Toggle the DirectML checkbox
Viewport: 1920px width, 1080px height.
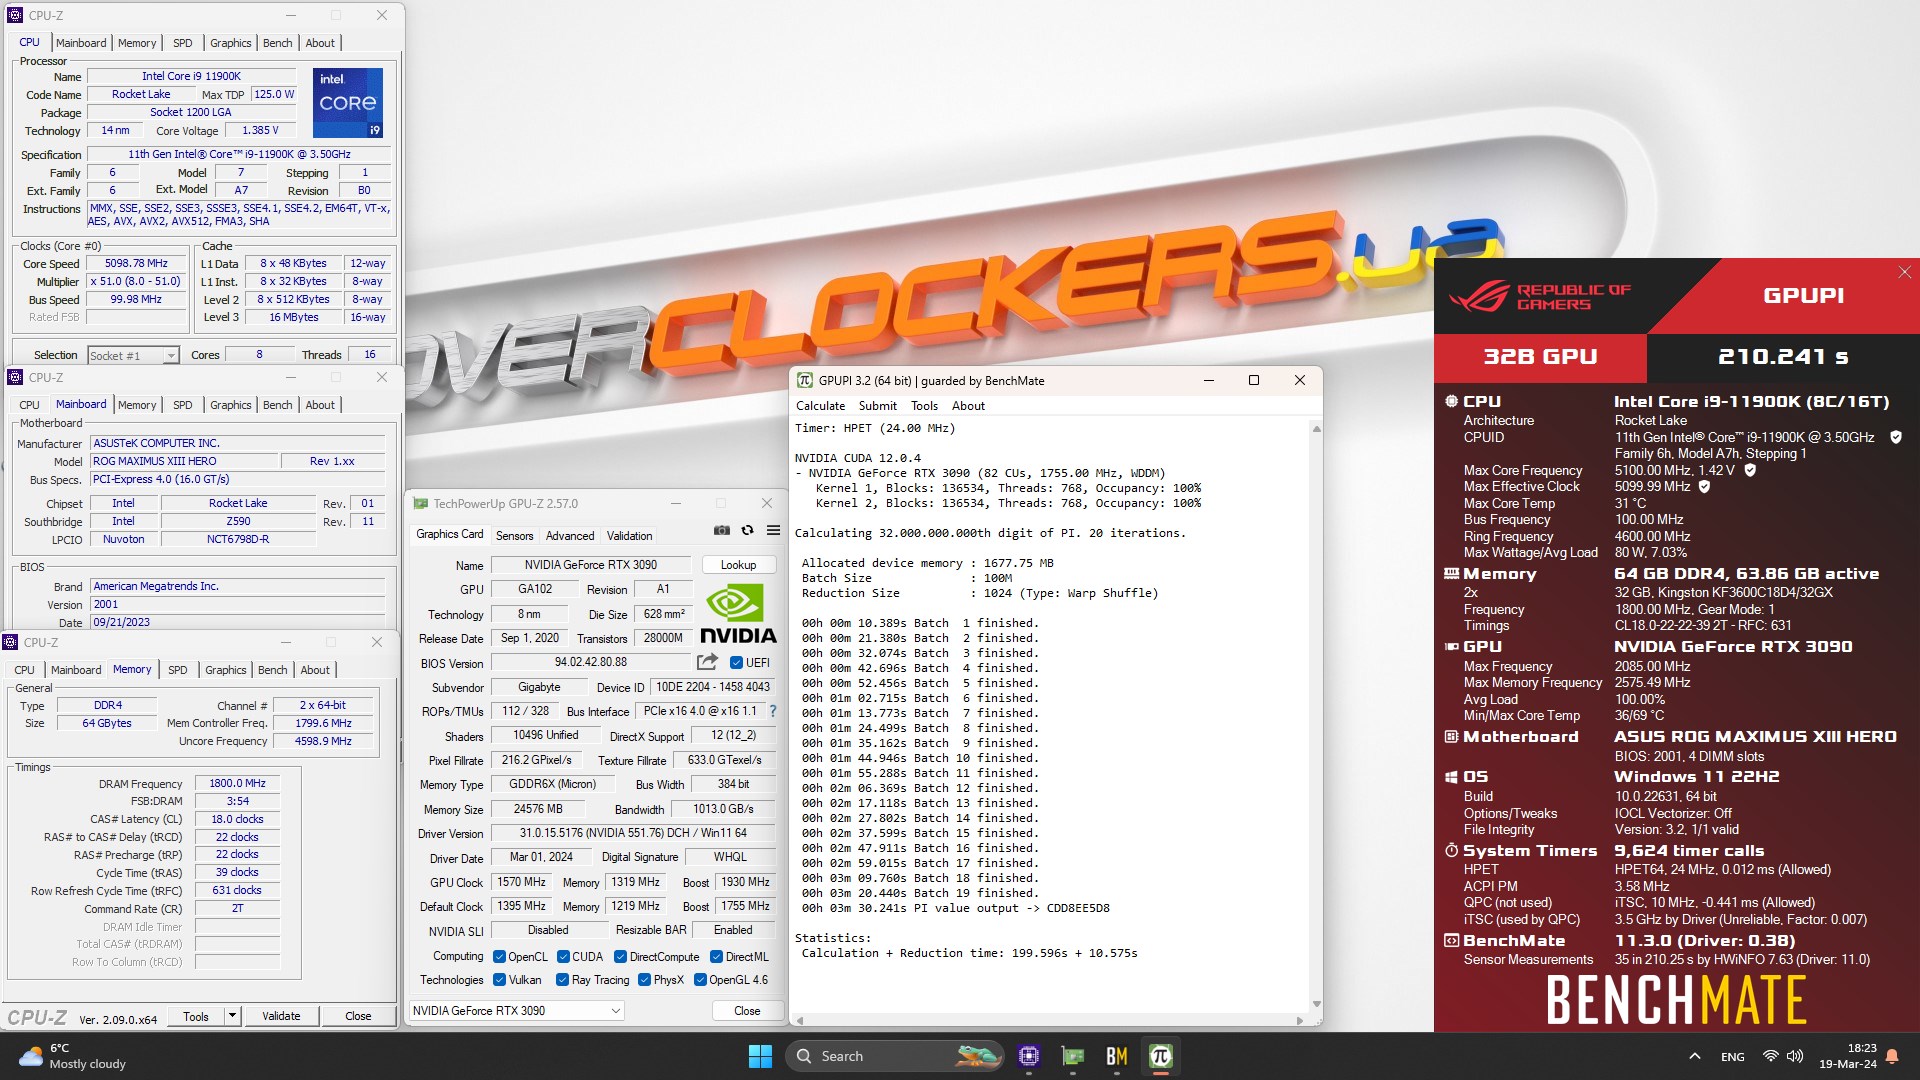(x=716, y=956)
